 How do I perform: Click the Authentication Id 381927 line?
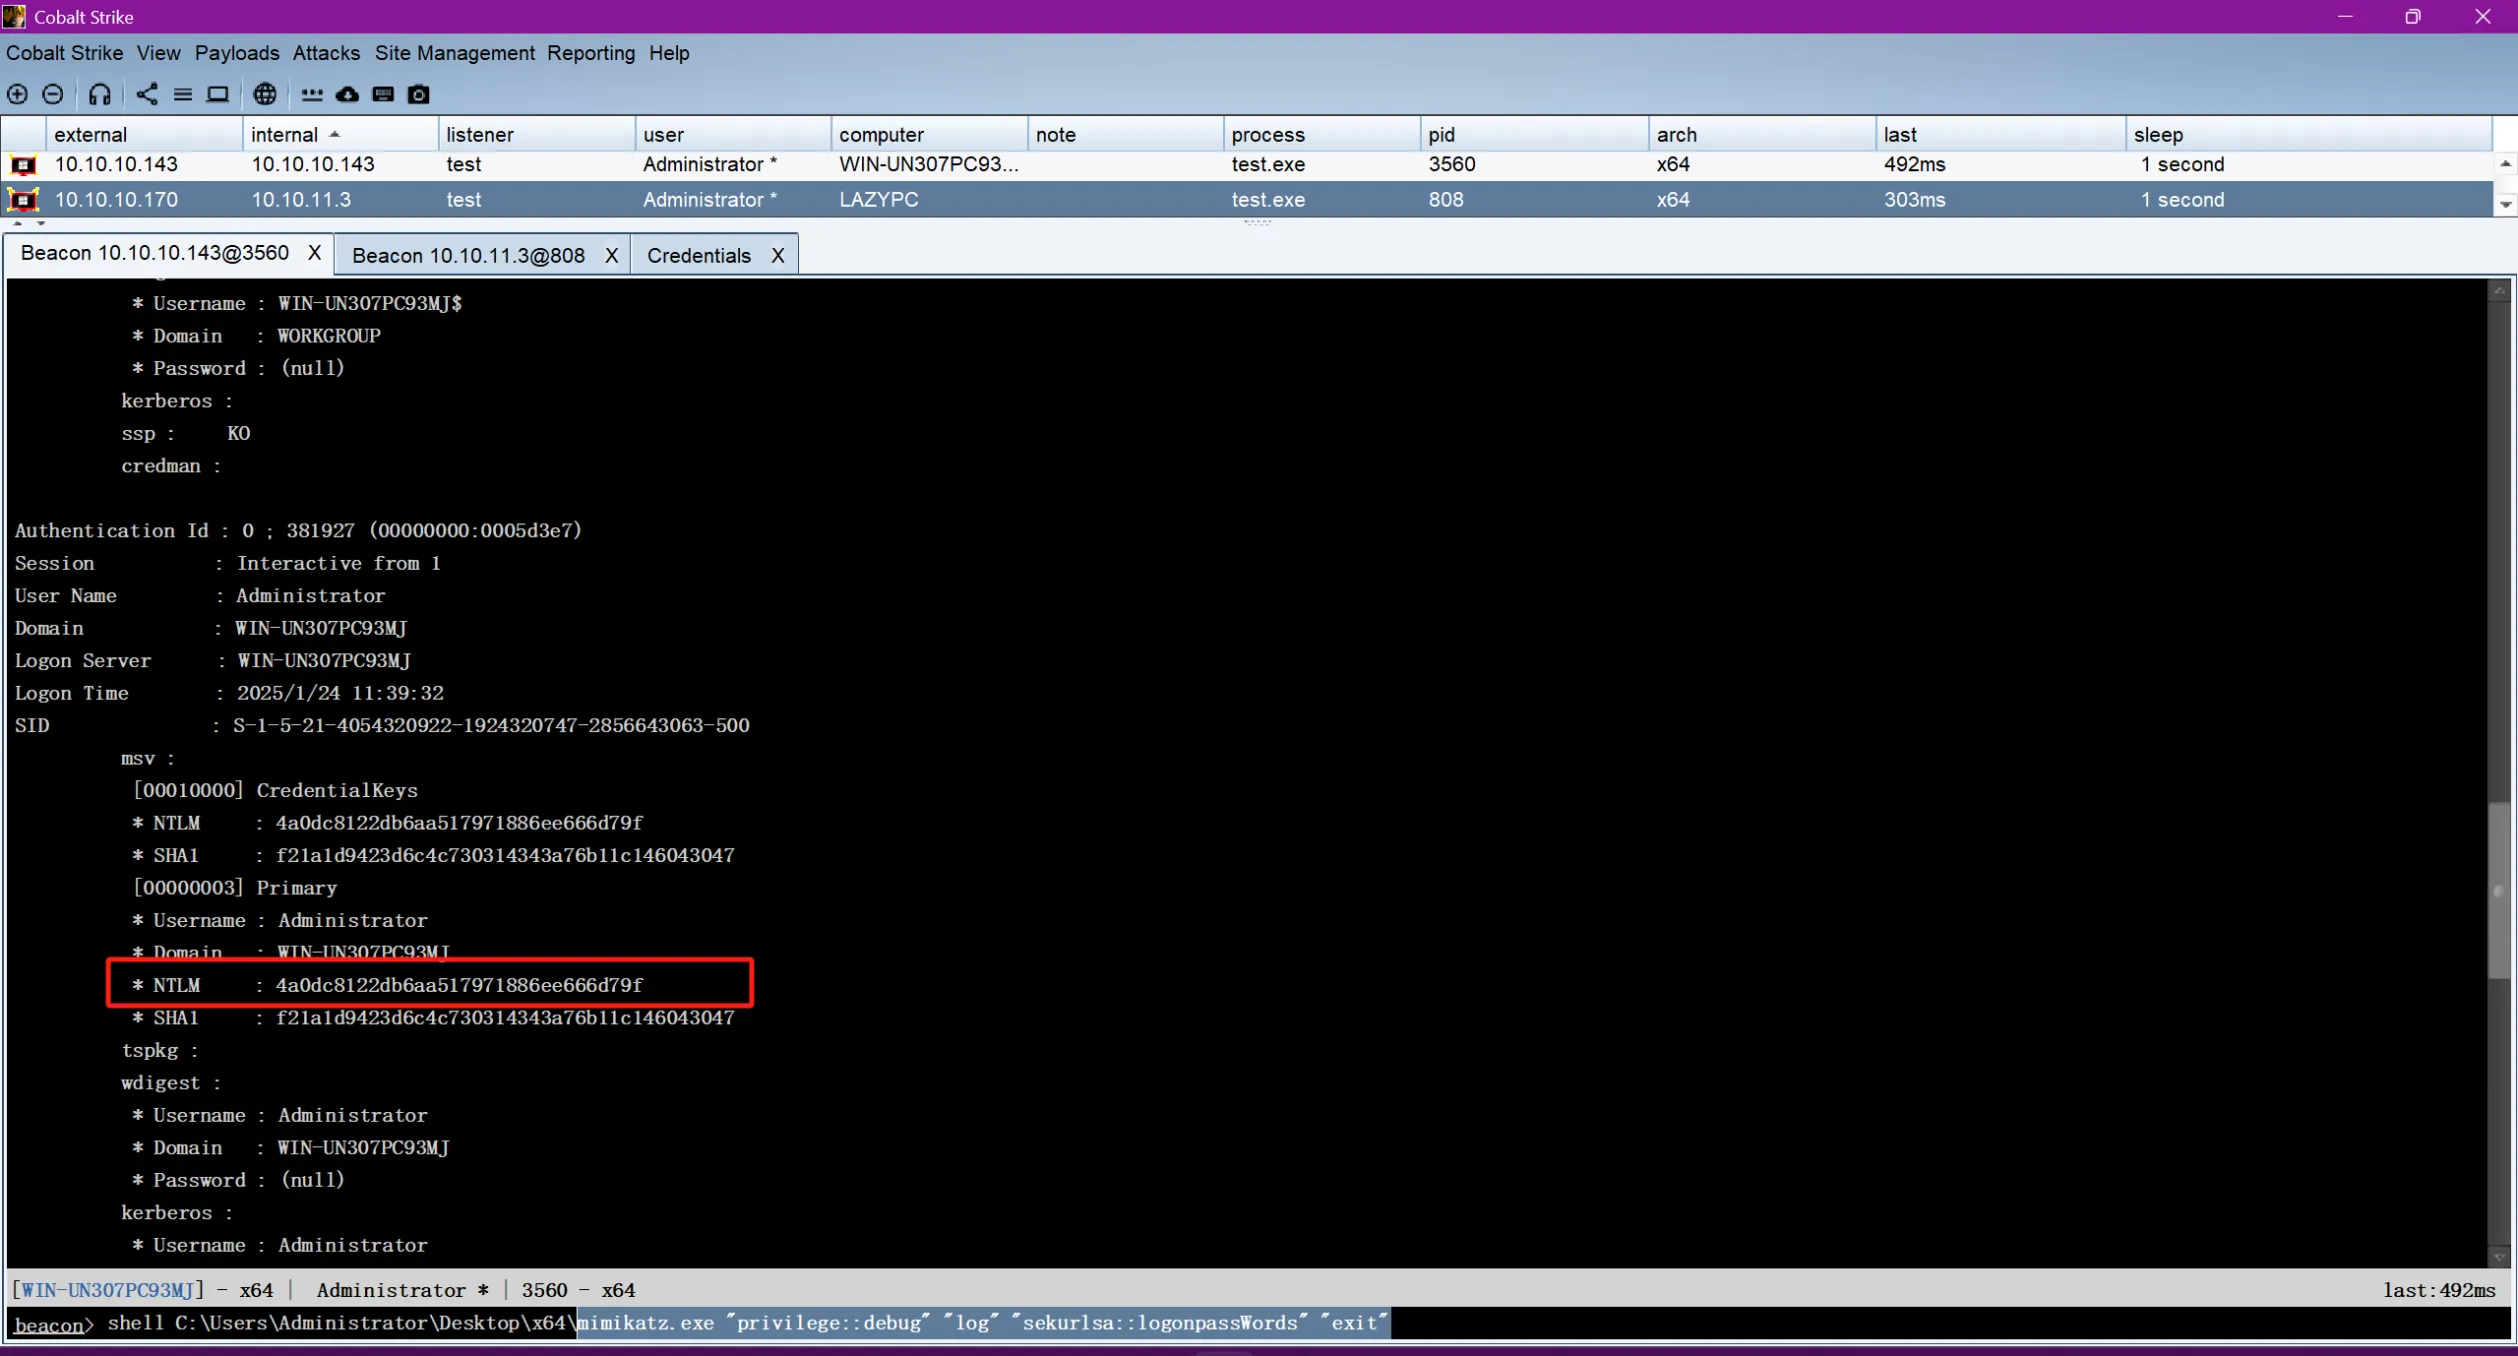[298, 531]
